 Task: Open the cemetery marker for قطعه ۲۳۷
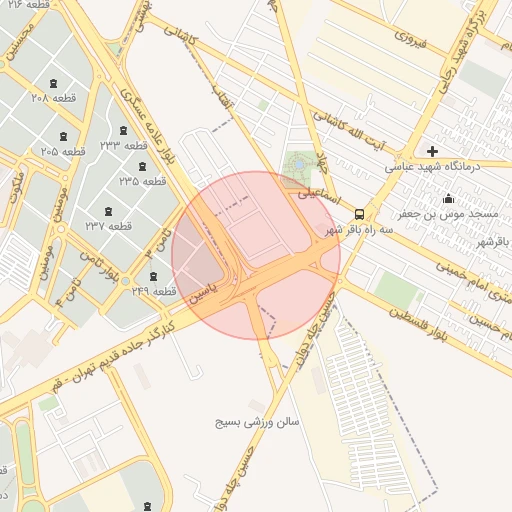(108, 211)
